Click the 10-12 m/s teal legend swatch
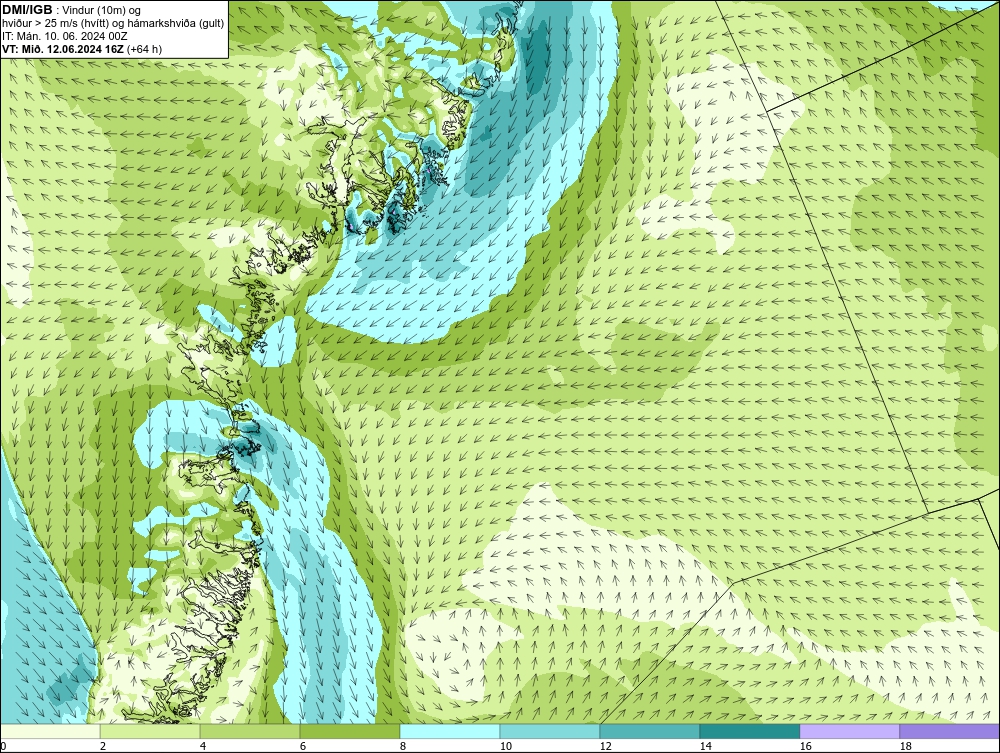The width and height of the screenshot is (1000, 753). (x=550, y=731)
